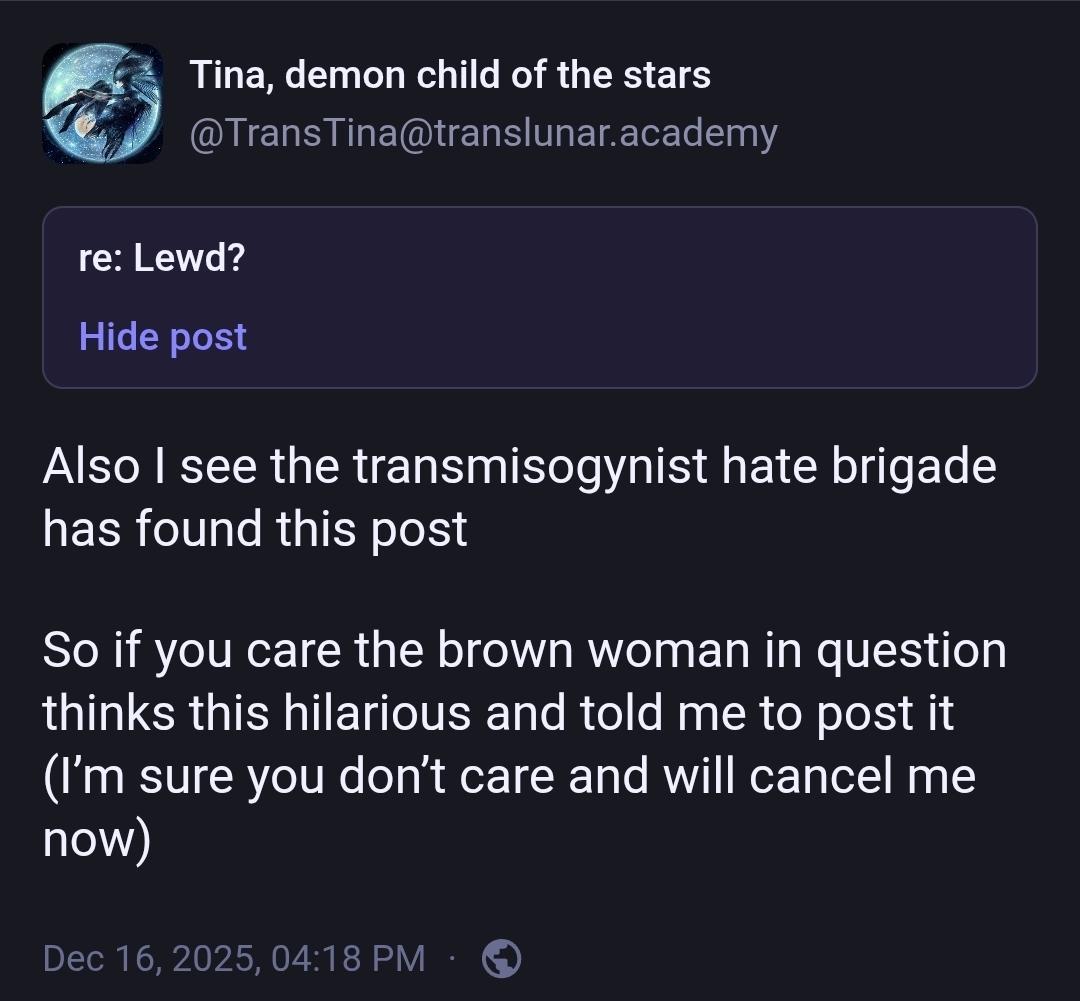Click the "So if you care" opening words

(x=192, y=651)
